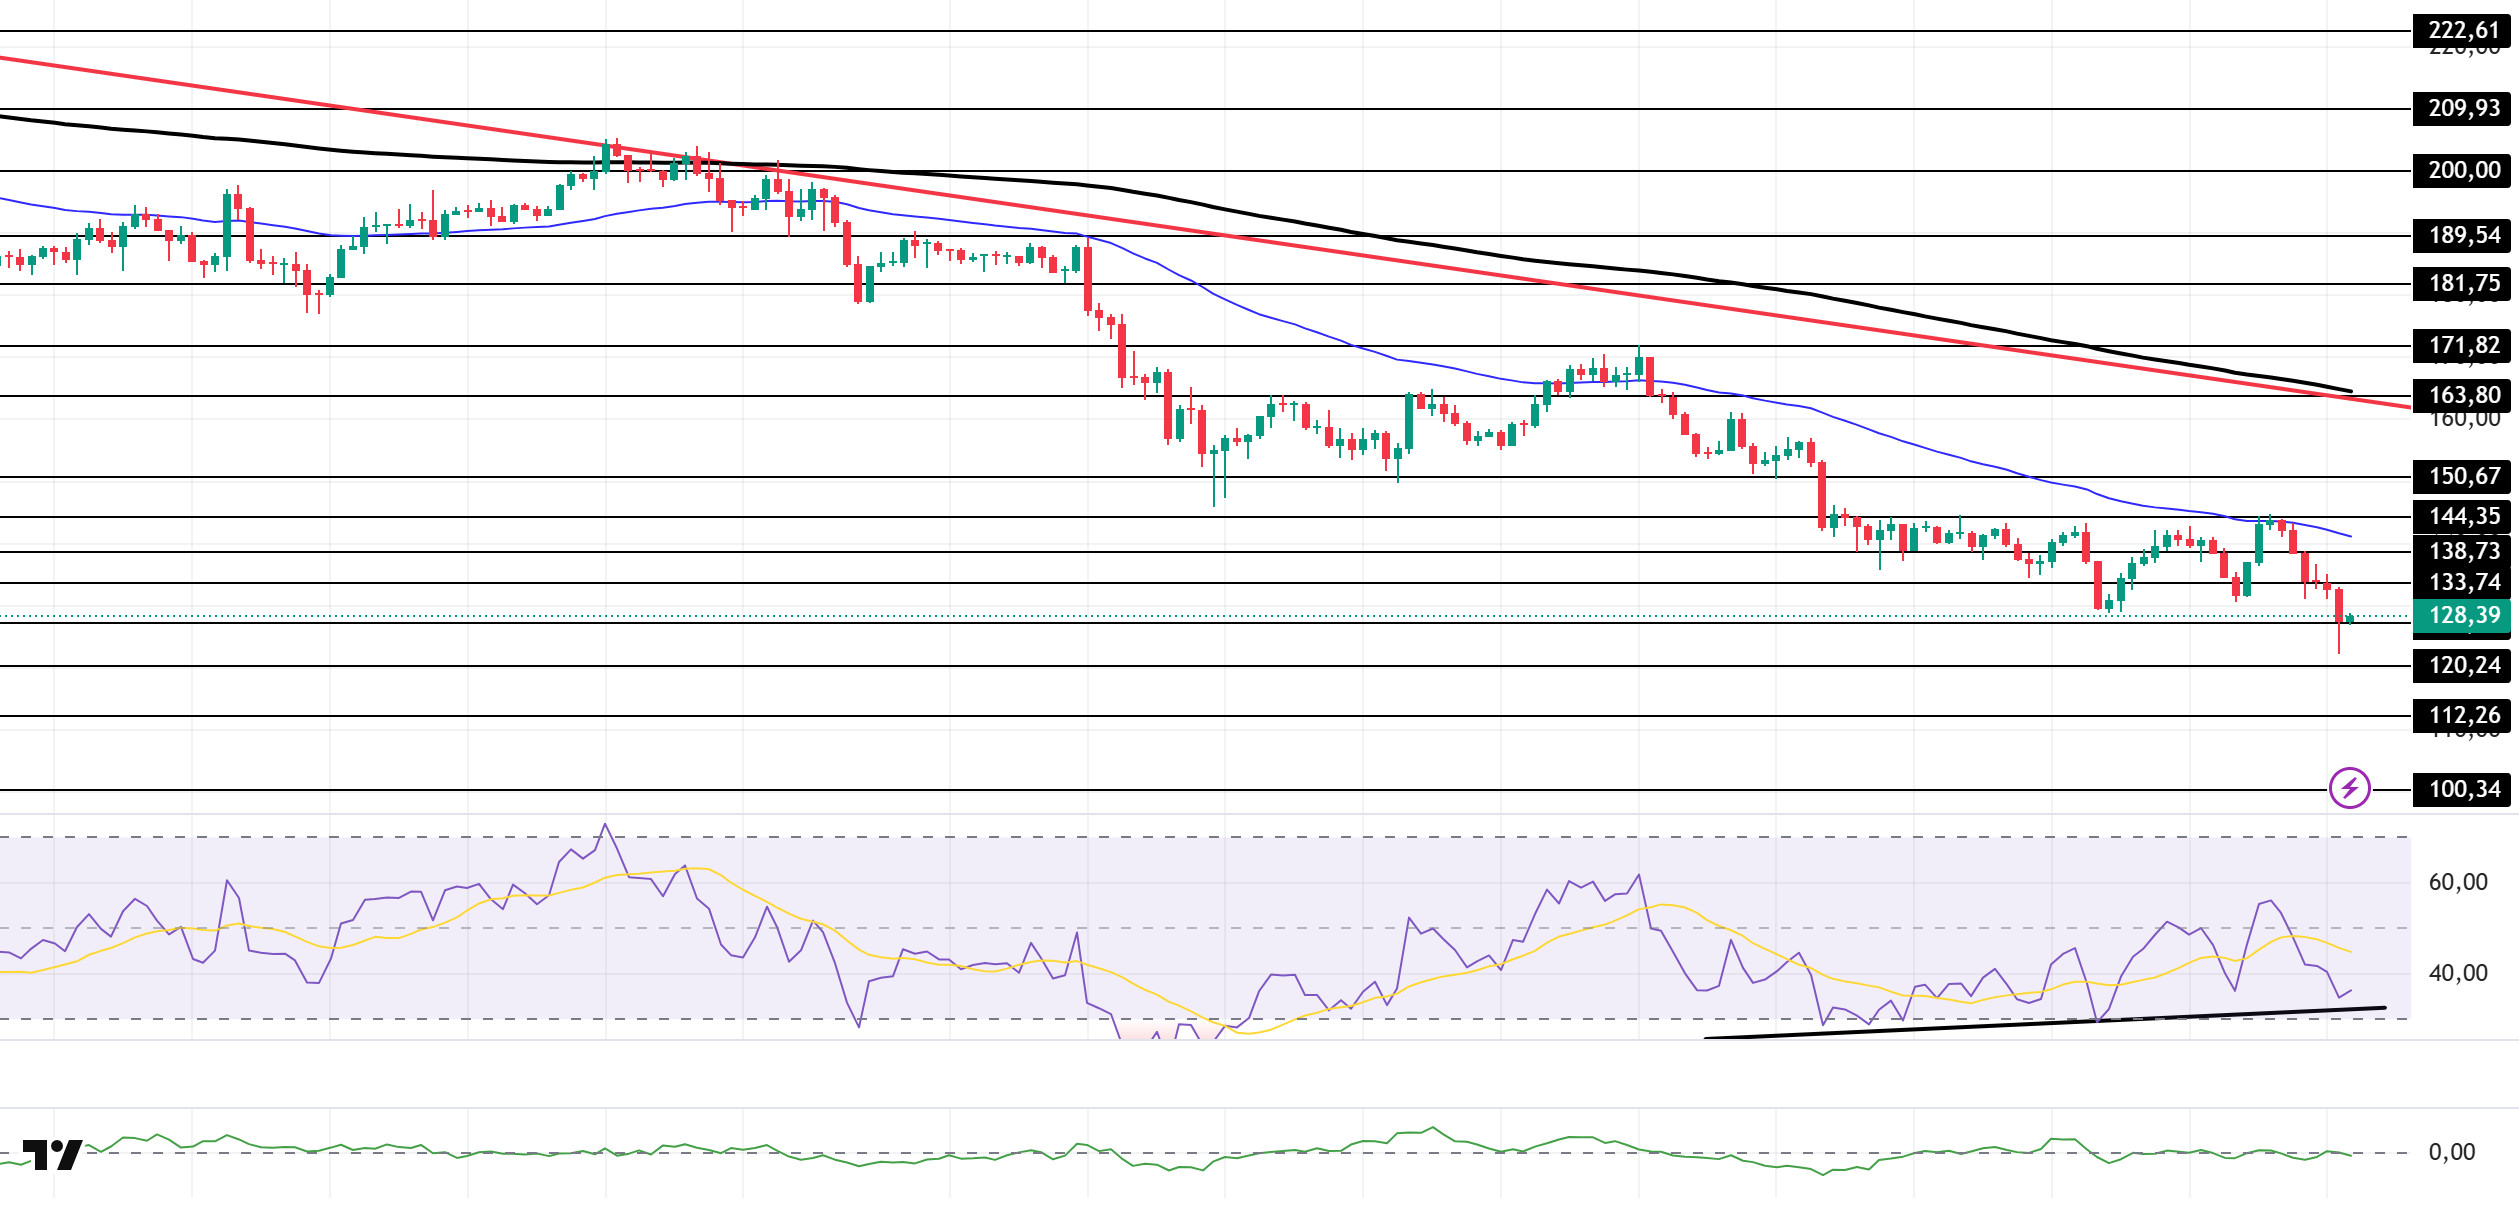Click the 60,00 RSI axis label
The image size is (2519, 1212).
[2457, 882]
